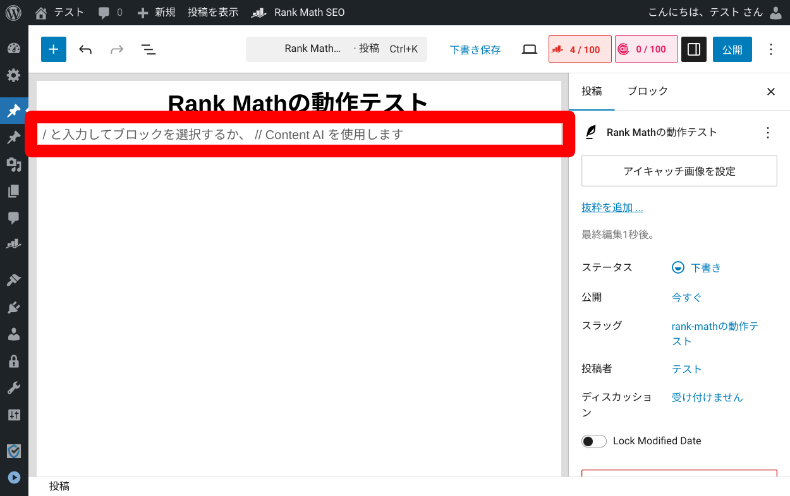
Task: Open Content AI score 0/100
Action: click(x=645, y=49)
